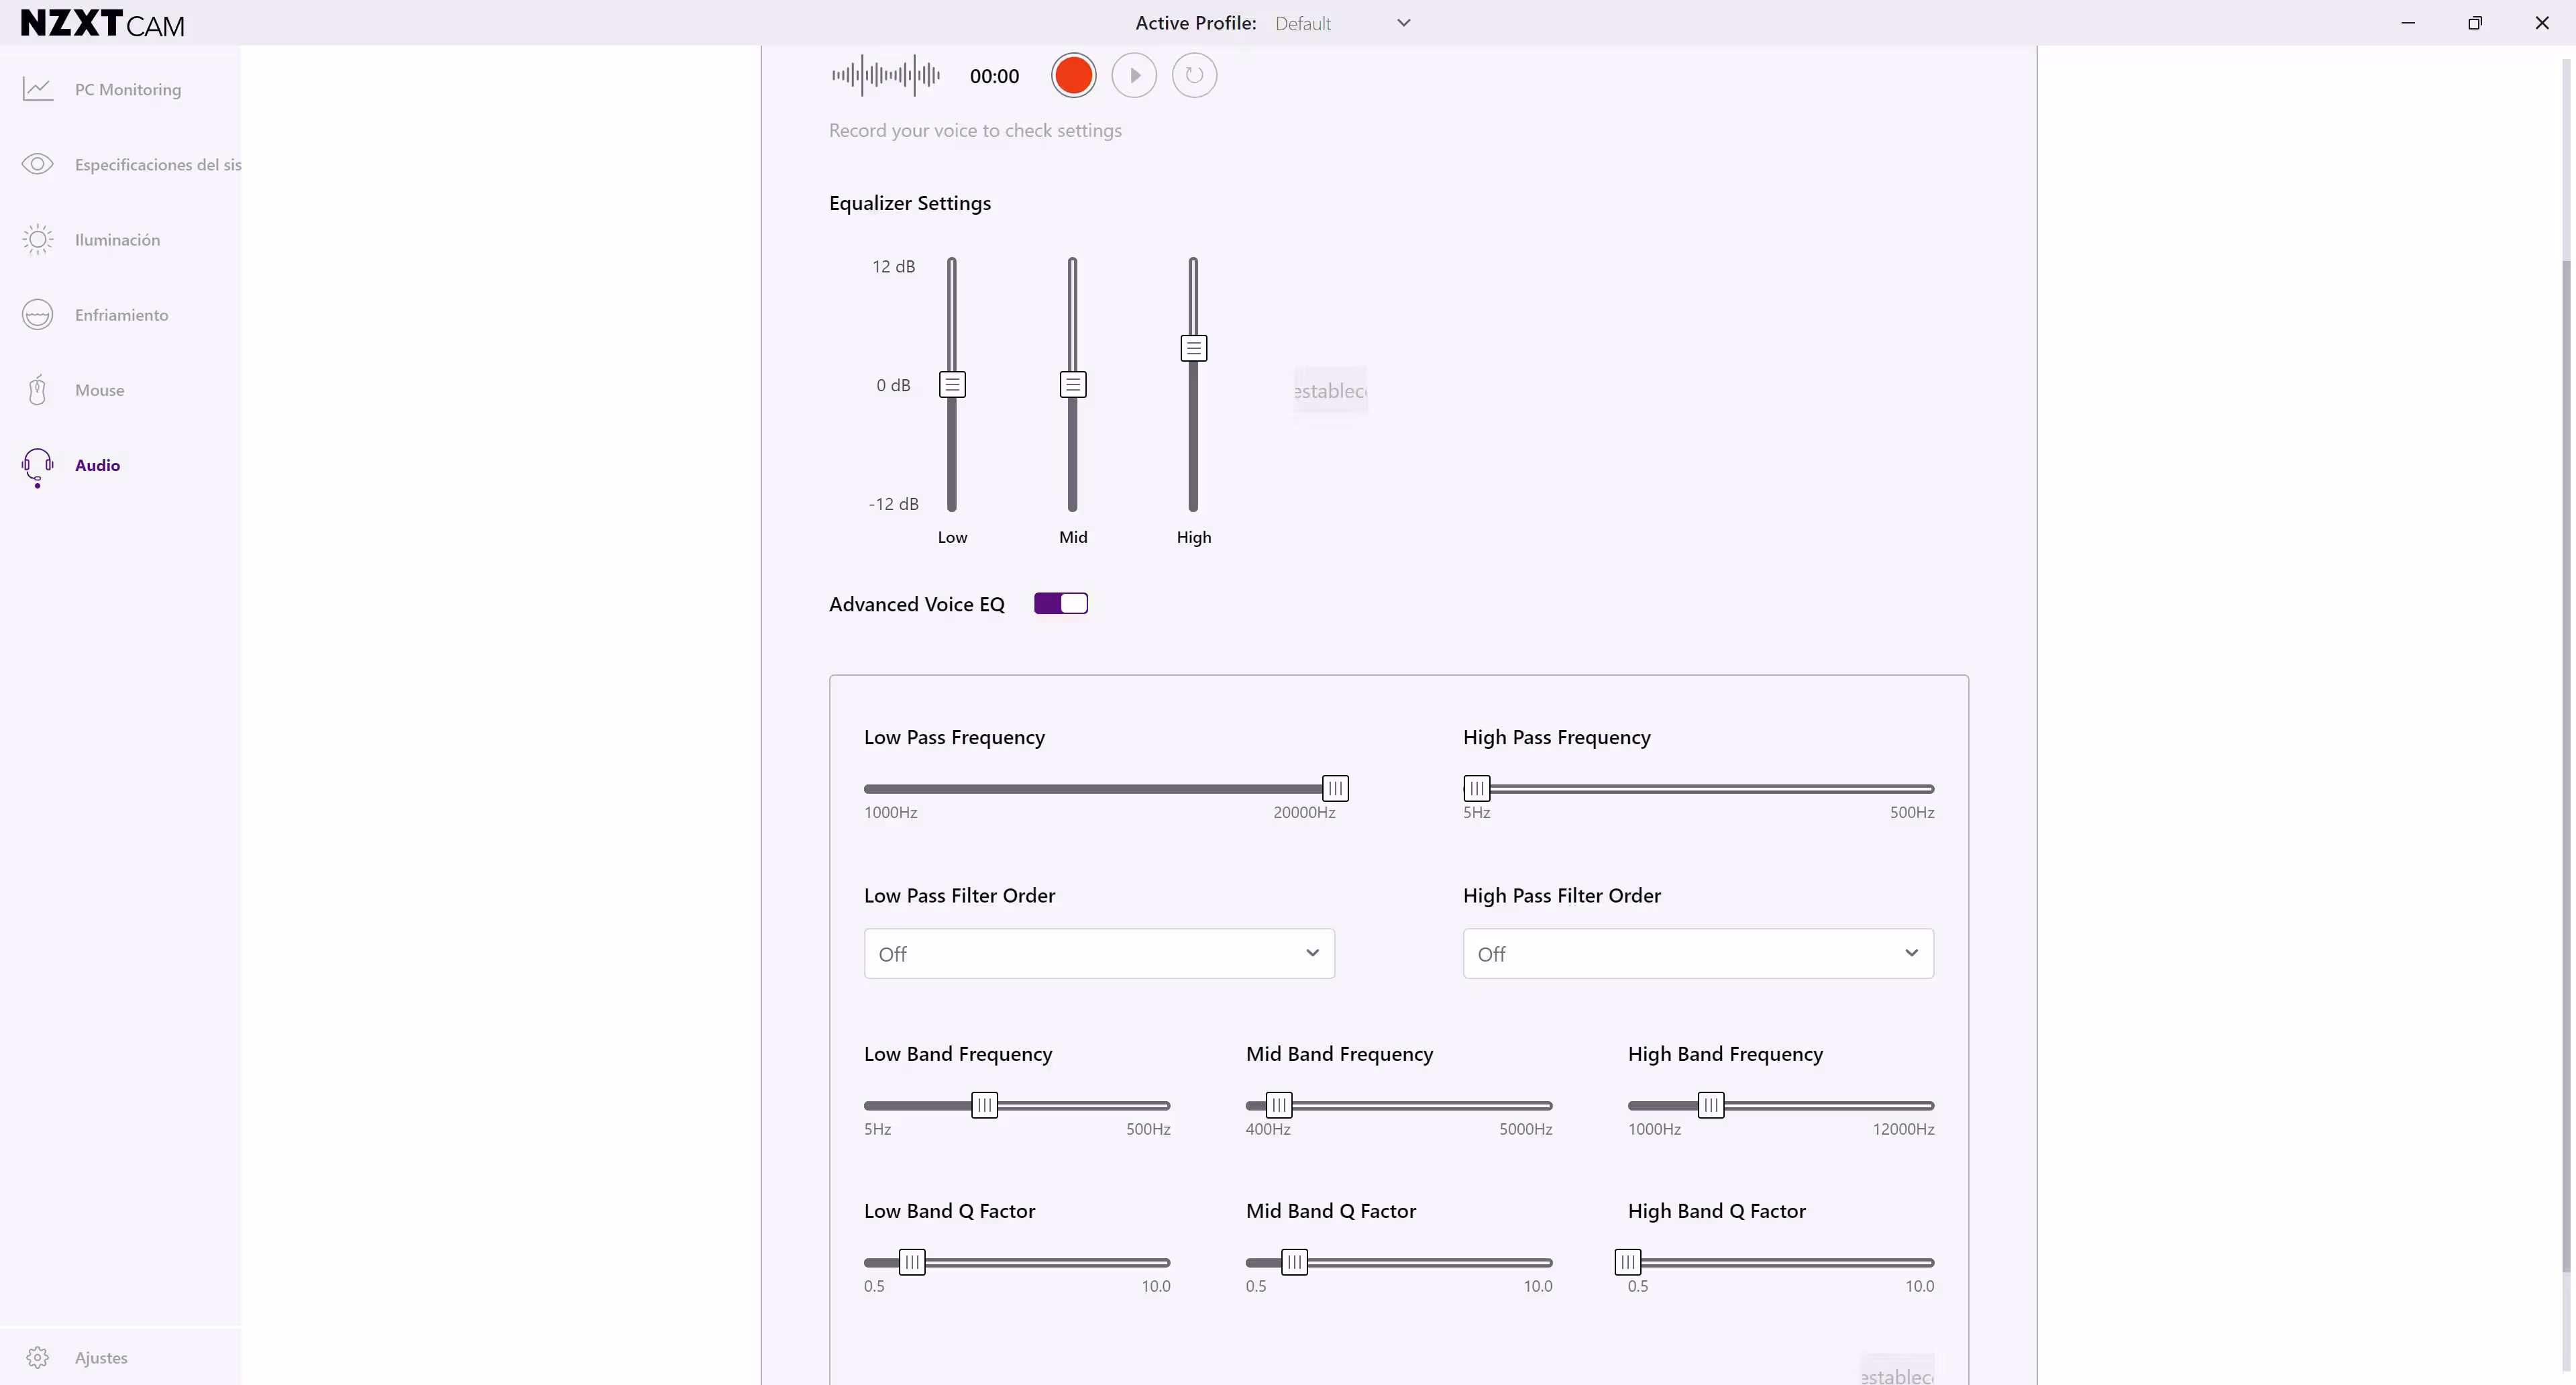The width and height of the screenshot is (2576, 1385).
Task: Open the Low Pass Filter Order dropdown
Action: coord(1099,954)
